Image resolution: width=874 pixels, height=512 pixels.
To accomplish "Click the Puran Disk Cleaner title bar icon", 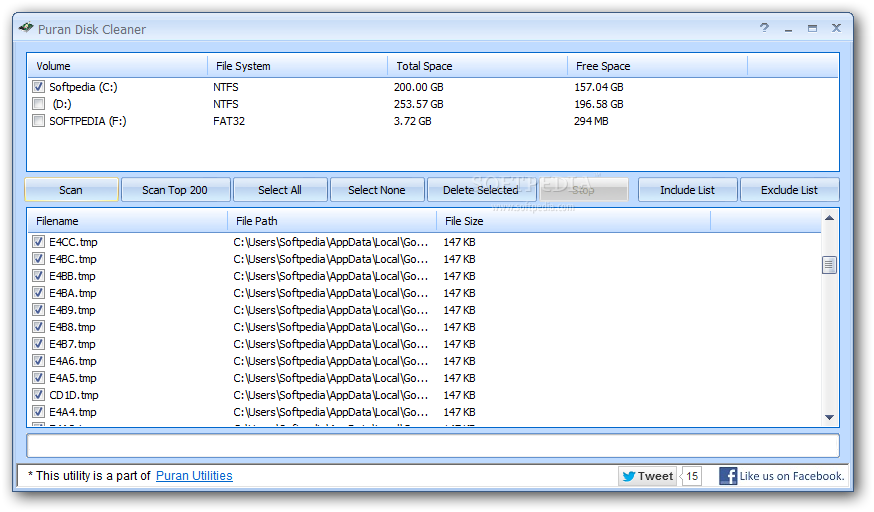I will click(x=26, y=28).
